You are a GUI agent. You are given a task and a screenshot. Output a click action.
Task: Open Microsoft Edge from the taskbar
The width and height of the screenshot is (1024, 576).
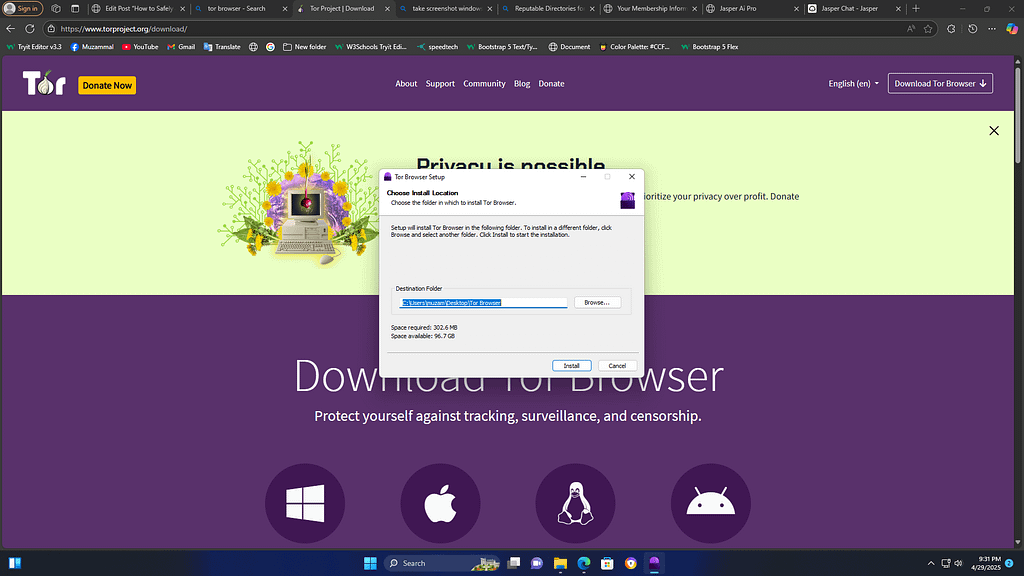[x=584, y=563]
